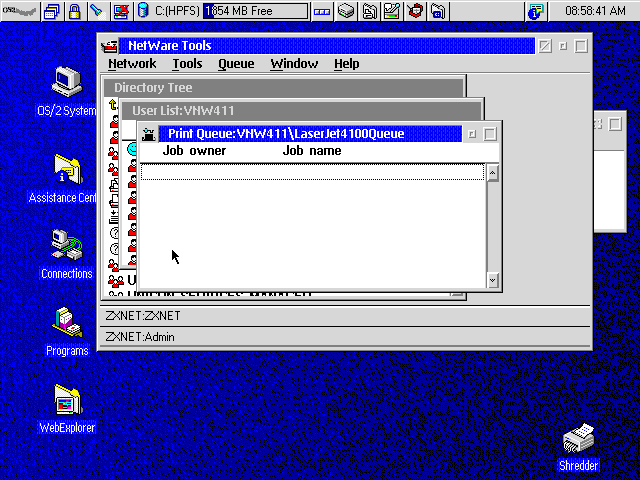
Task: Select the empty dotted first row in Print Queue
Action: [x=313, y=172]
